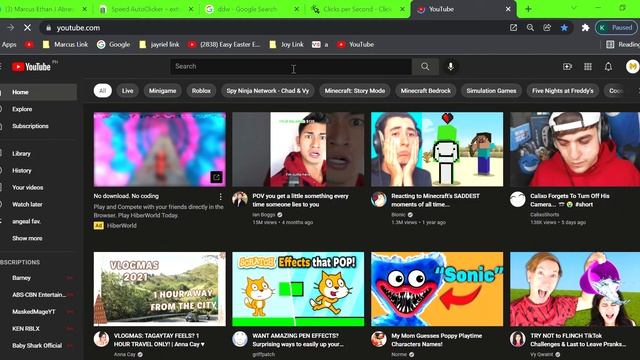Open Baby Shark Official subscription channel
This screenshot has height=360, width=640.
click(x=38, y=346)
